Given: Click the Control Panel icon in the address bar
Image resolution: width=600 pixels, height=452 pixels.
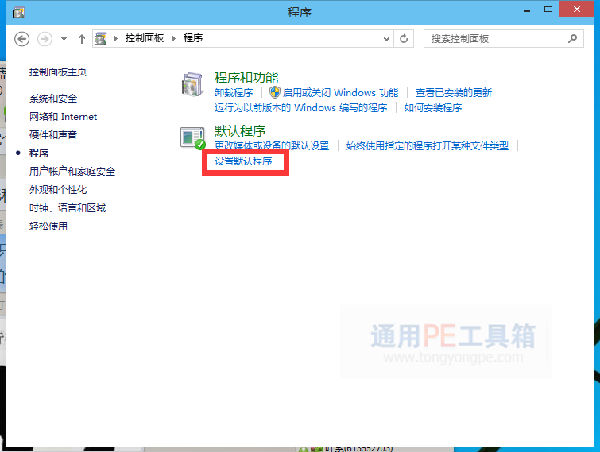Looking at the screenshot, I should 101,38.
